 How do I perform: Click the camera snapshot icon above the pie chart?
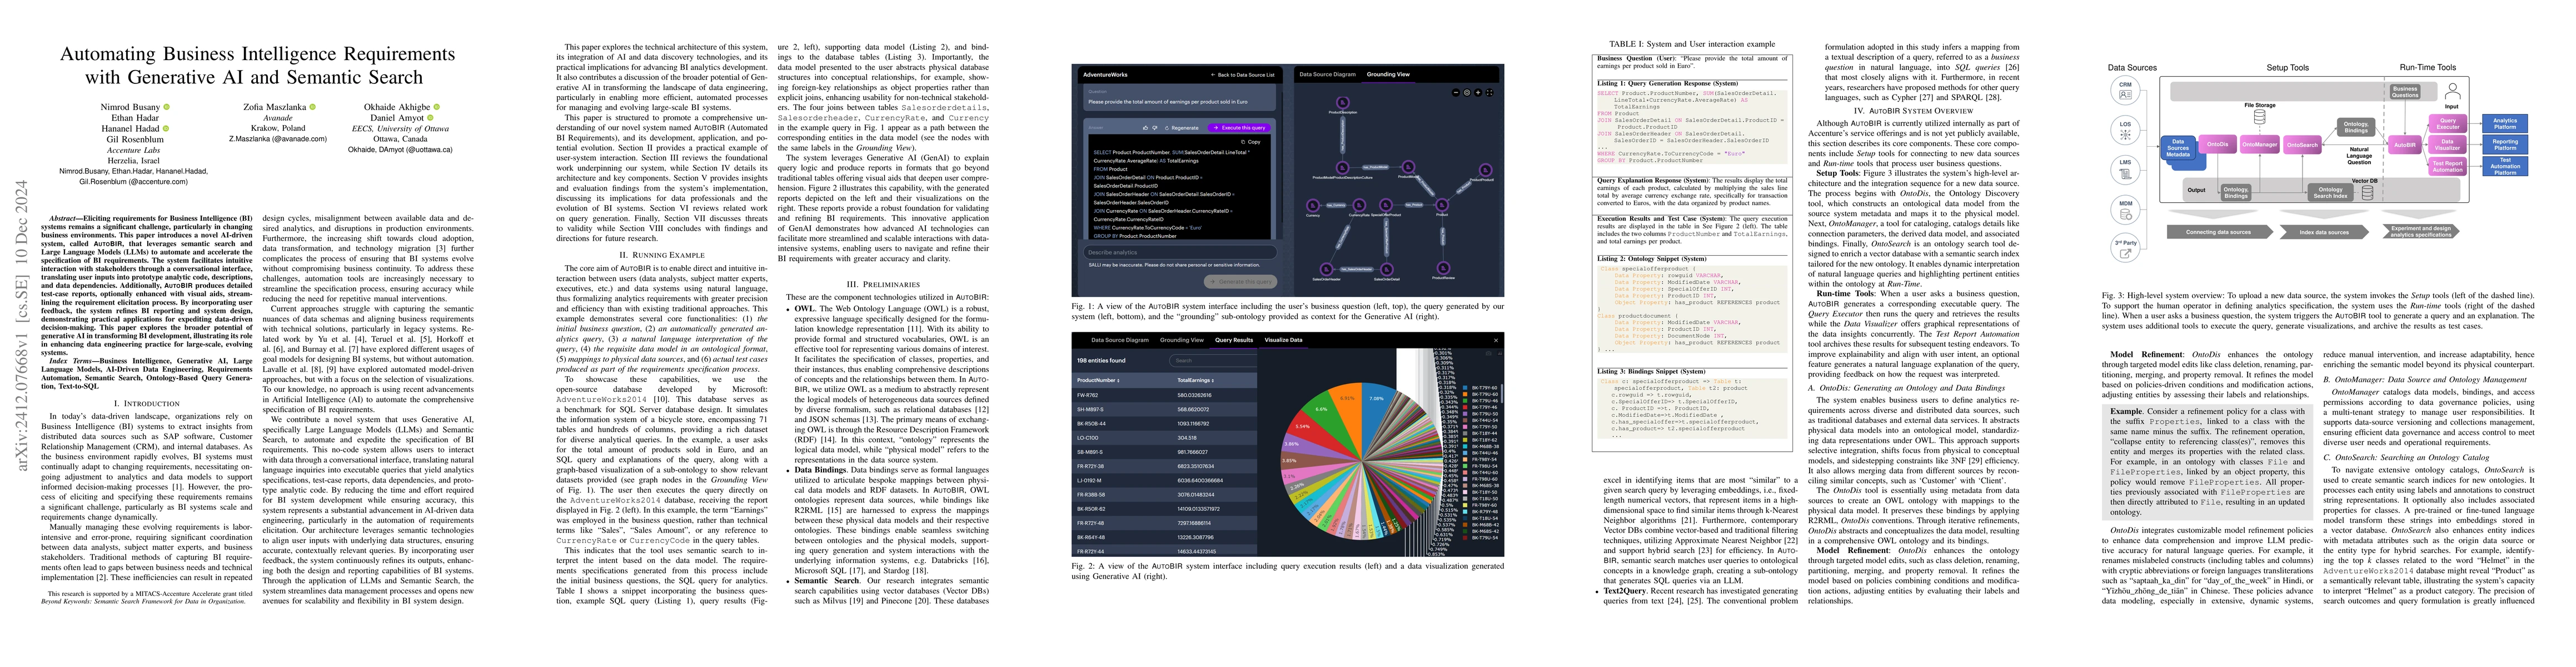coord(1489,354)
